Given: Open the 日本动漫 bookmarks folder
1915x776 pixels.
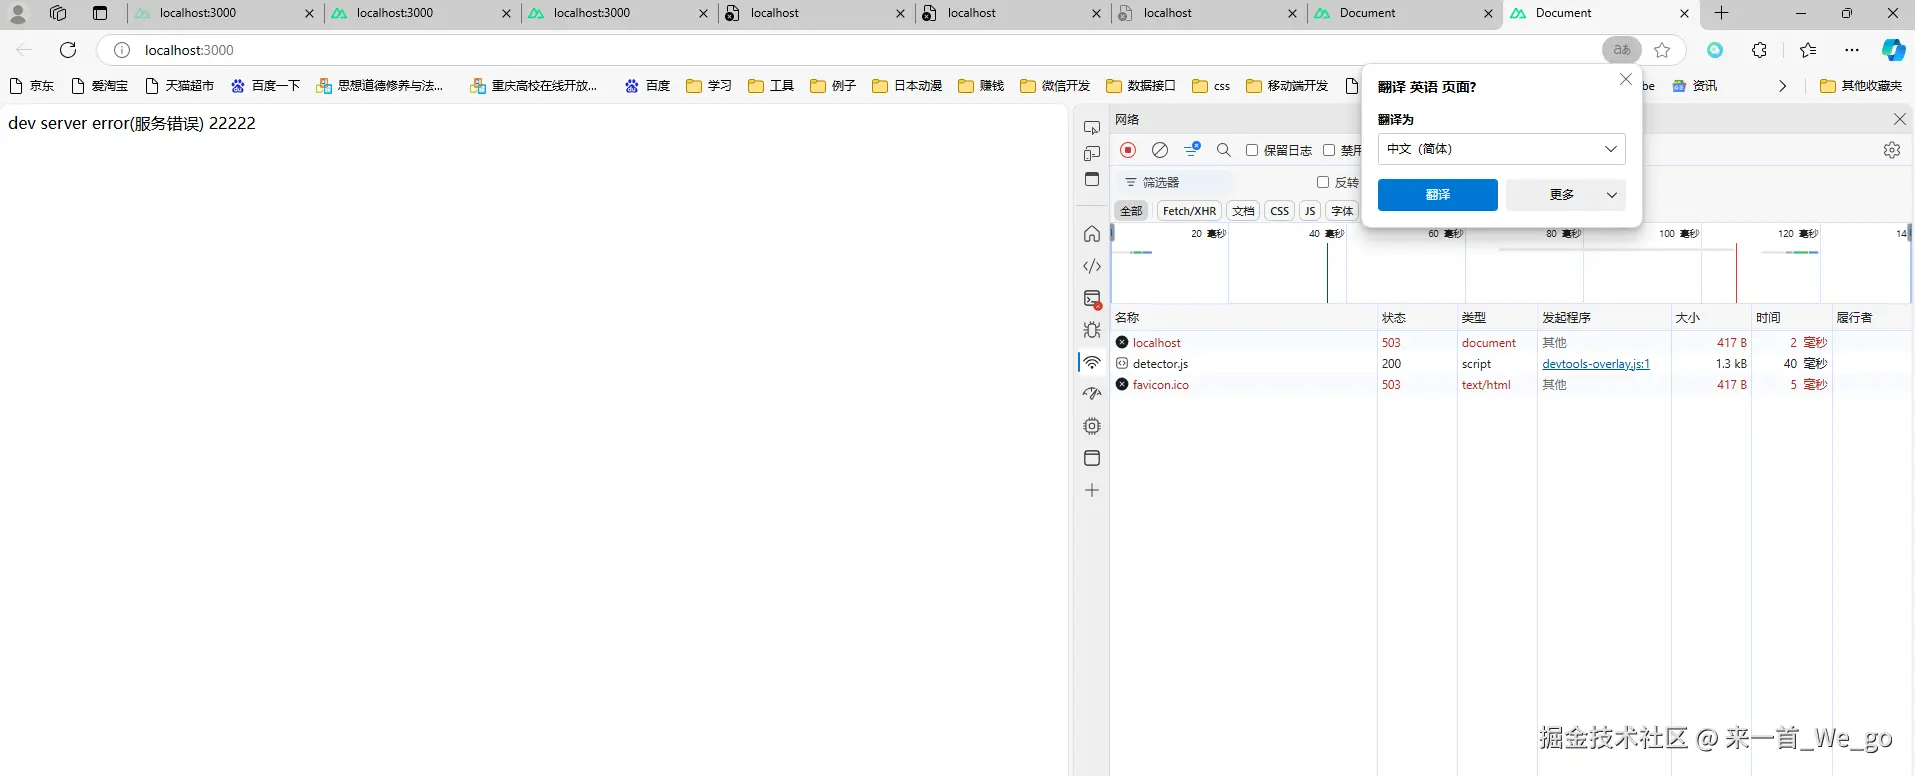Looking at the screenshot, I should click(906, 86).
